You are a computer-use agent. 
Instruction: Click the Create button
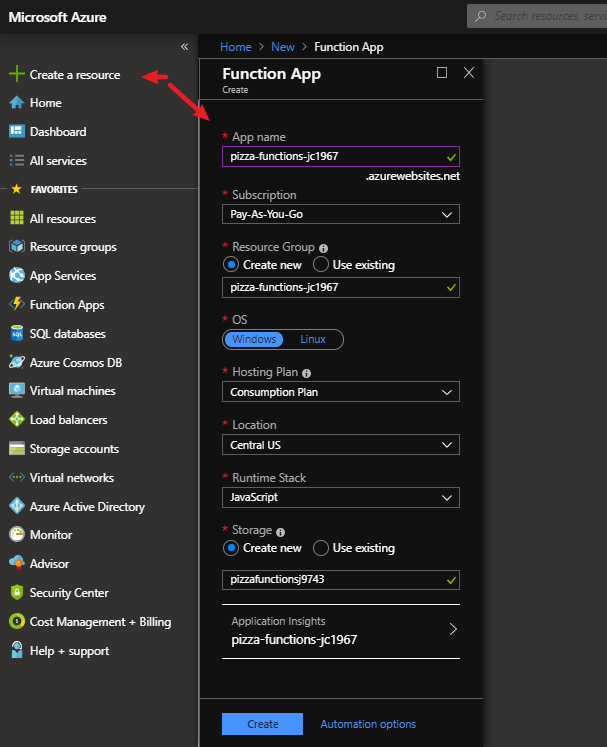pyautogui.click(x=262, y=724)
